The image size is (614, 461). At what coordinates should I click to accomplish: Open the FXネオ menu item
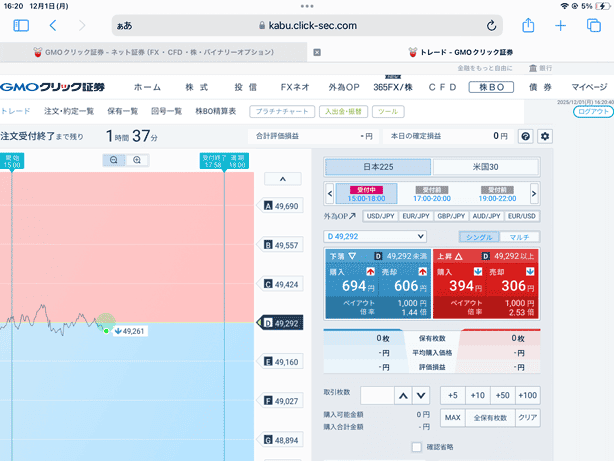295,87
